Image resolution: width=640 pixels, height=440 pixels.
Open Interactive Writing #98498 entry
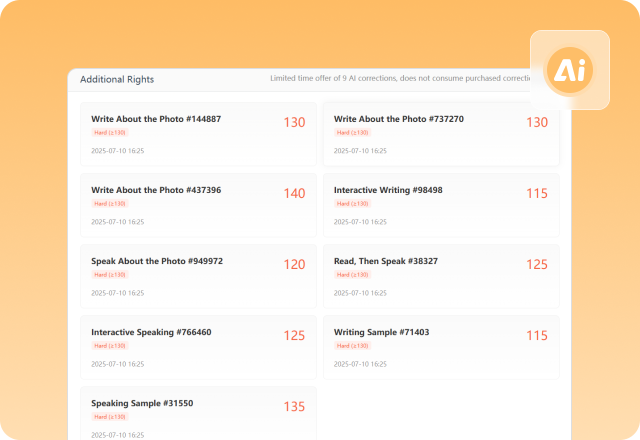388,190
